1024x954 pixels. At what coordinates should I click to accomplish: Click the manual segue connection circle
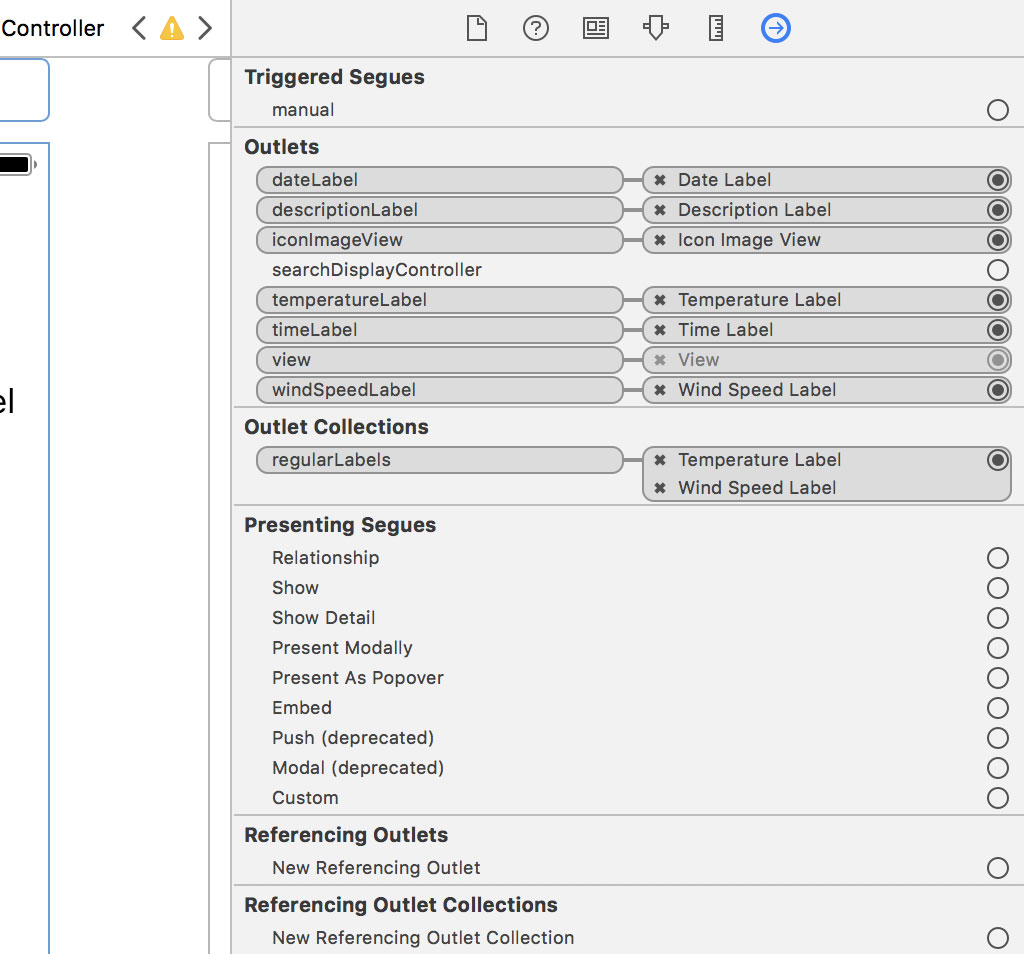coord(997,110)
